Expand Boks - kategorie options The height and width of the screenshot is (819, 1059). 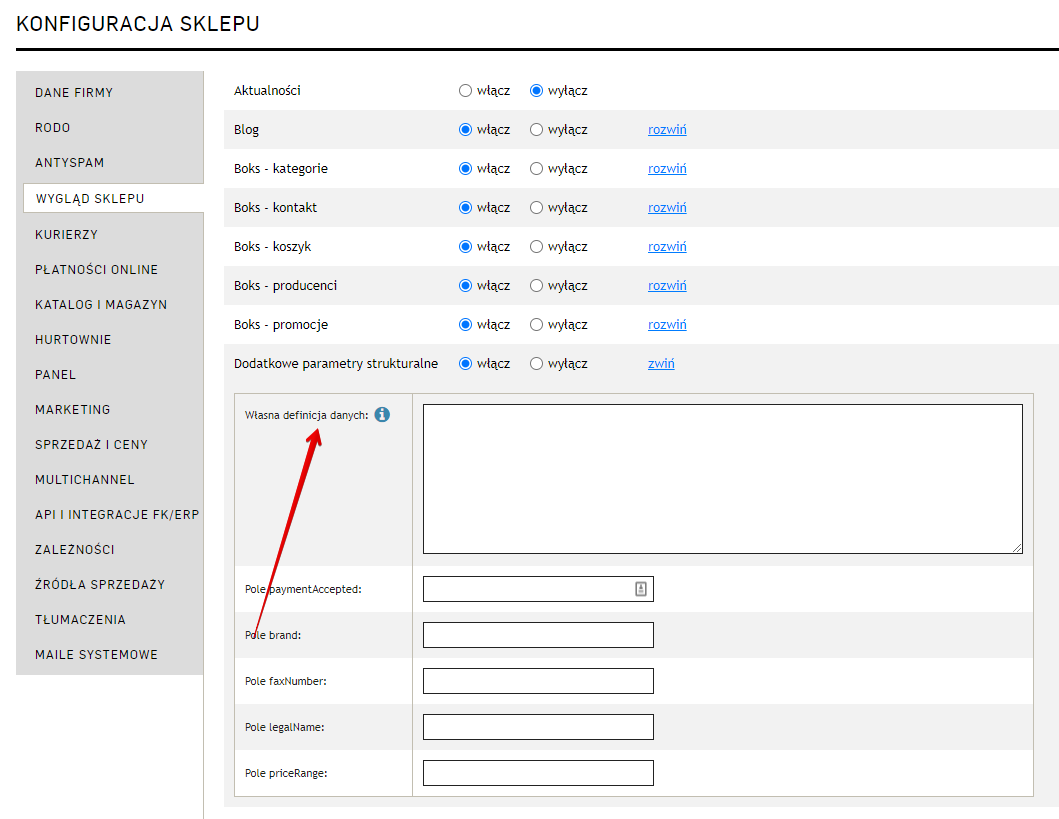tap(667, 169)
